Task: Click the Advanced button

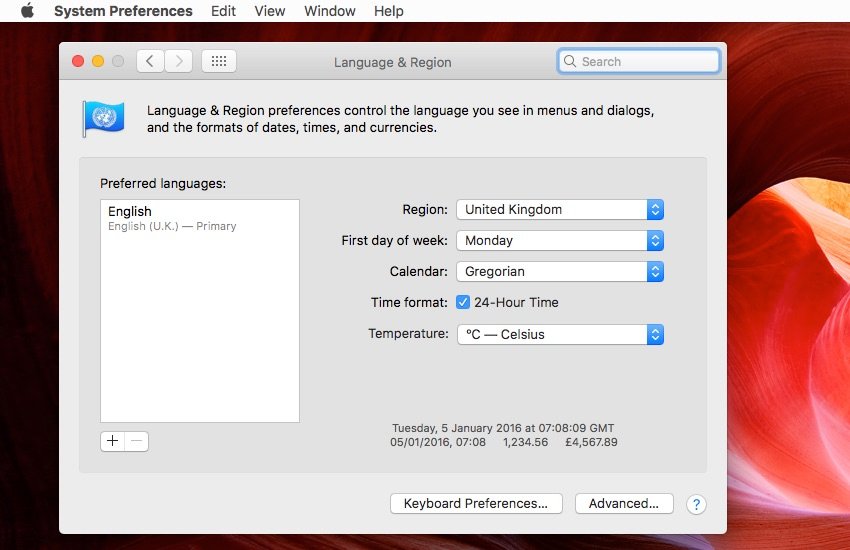Action: coord(624,503)
